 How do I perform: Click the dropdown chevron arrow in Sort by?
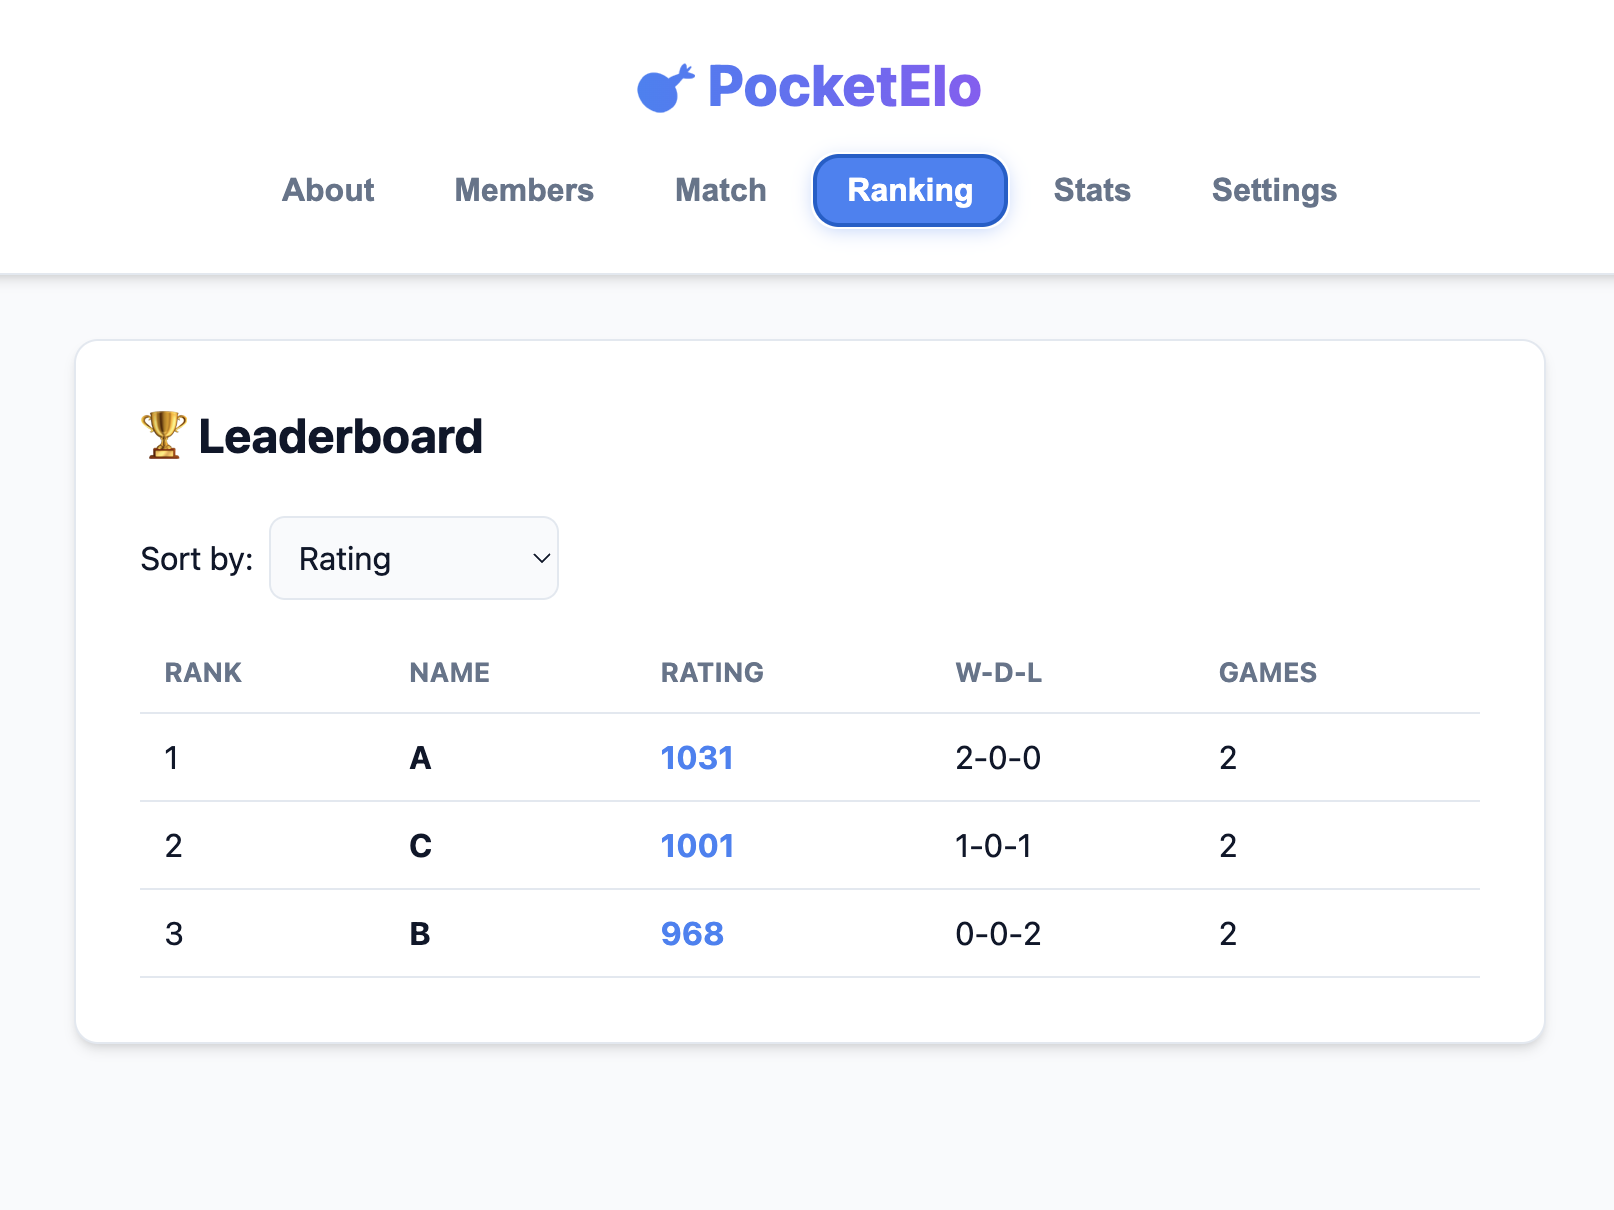pos(541,558)
